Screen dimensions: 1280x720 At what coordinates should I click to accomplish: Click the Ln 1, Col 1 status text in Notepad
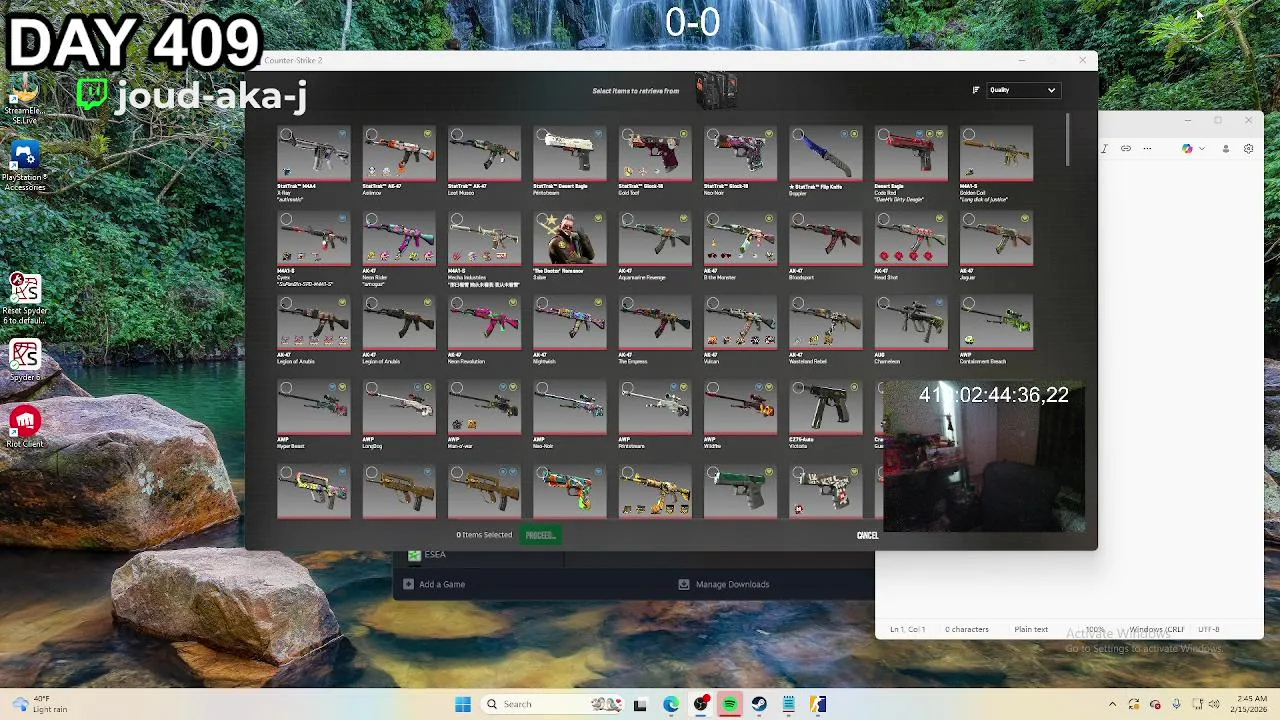click(907, 629)
